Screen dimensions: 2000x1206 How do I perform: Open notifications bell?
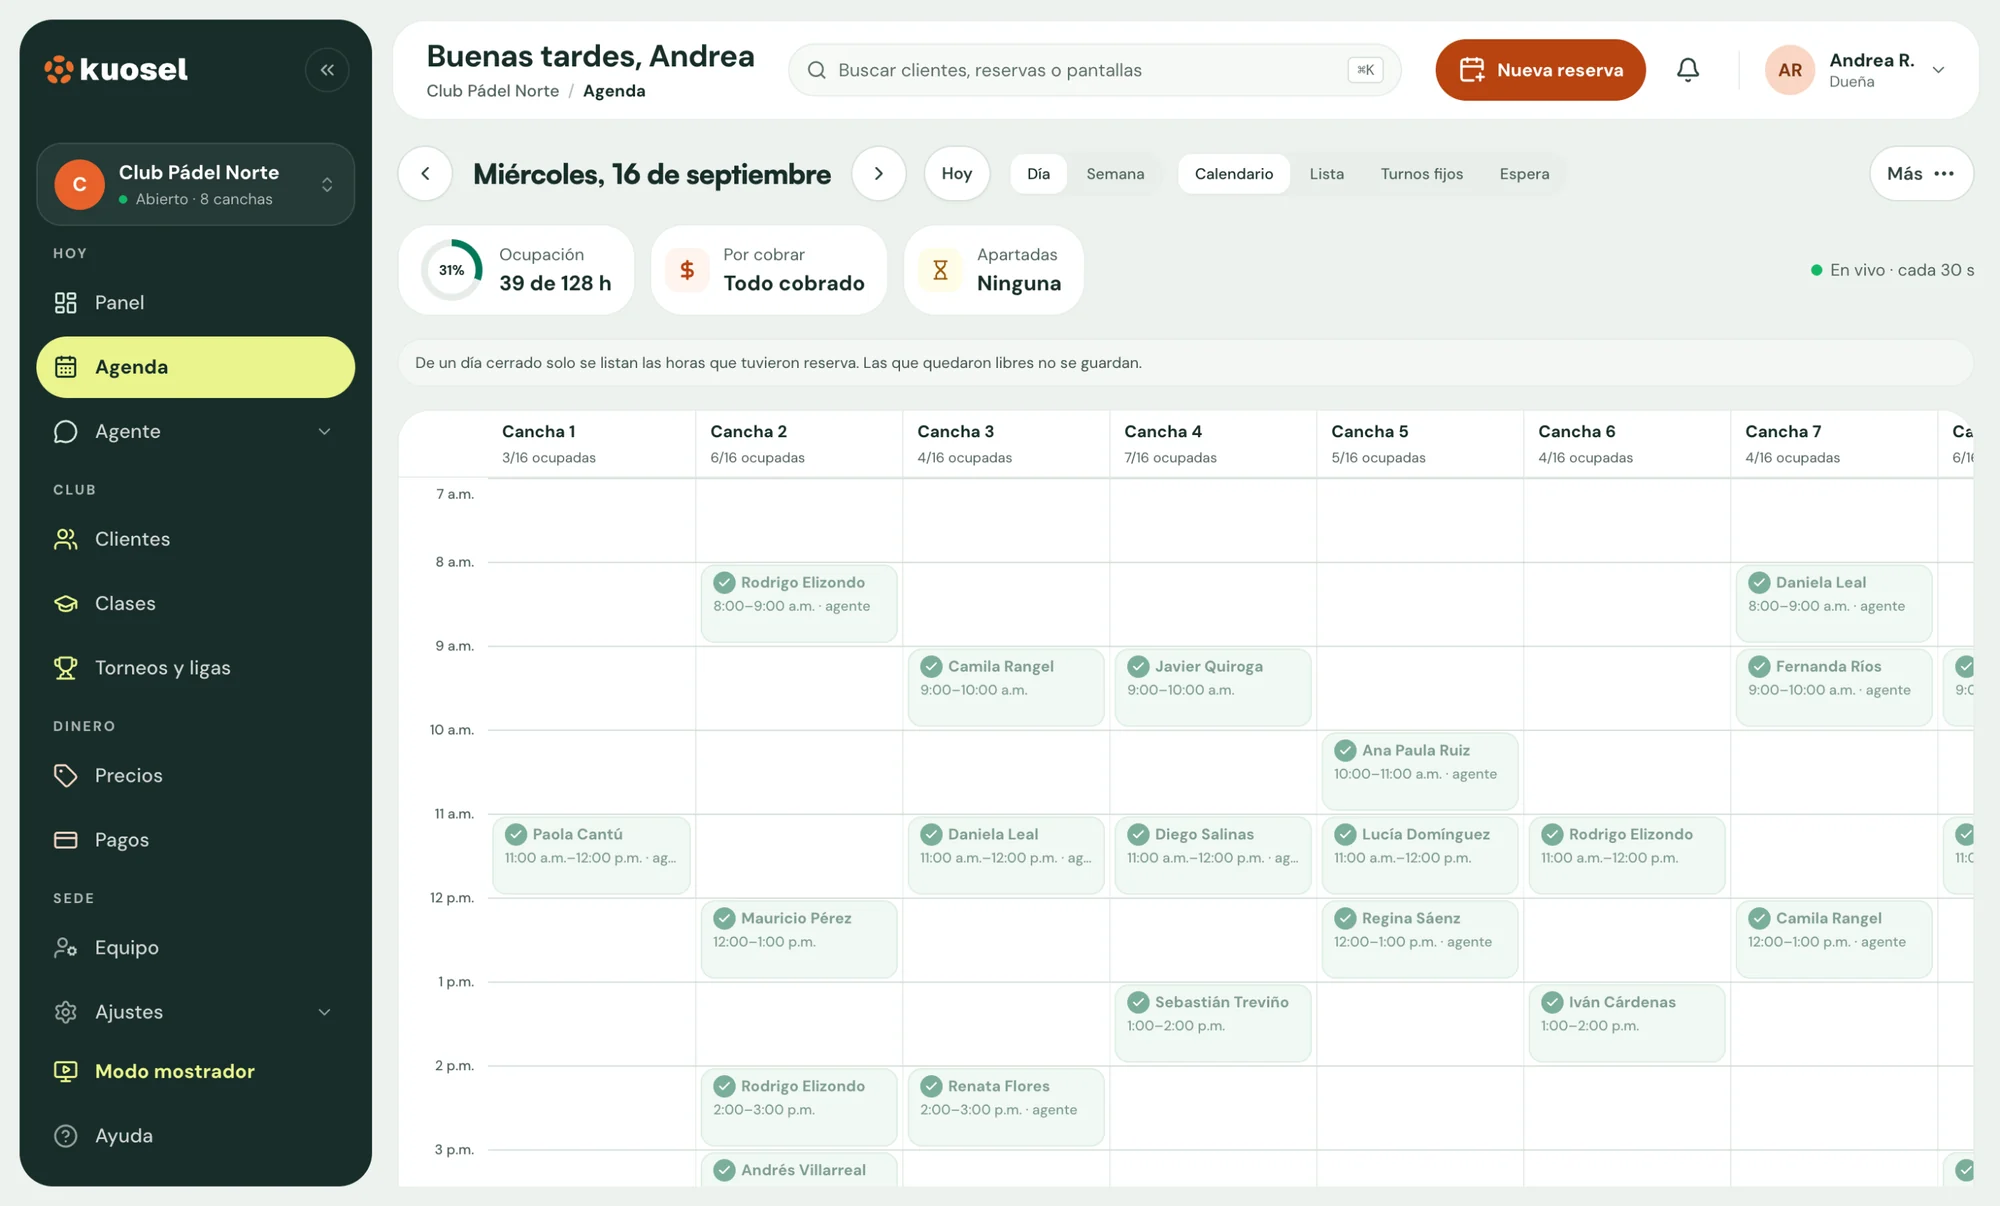click(1688, 70)
